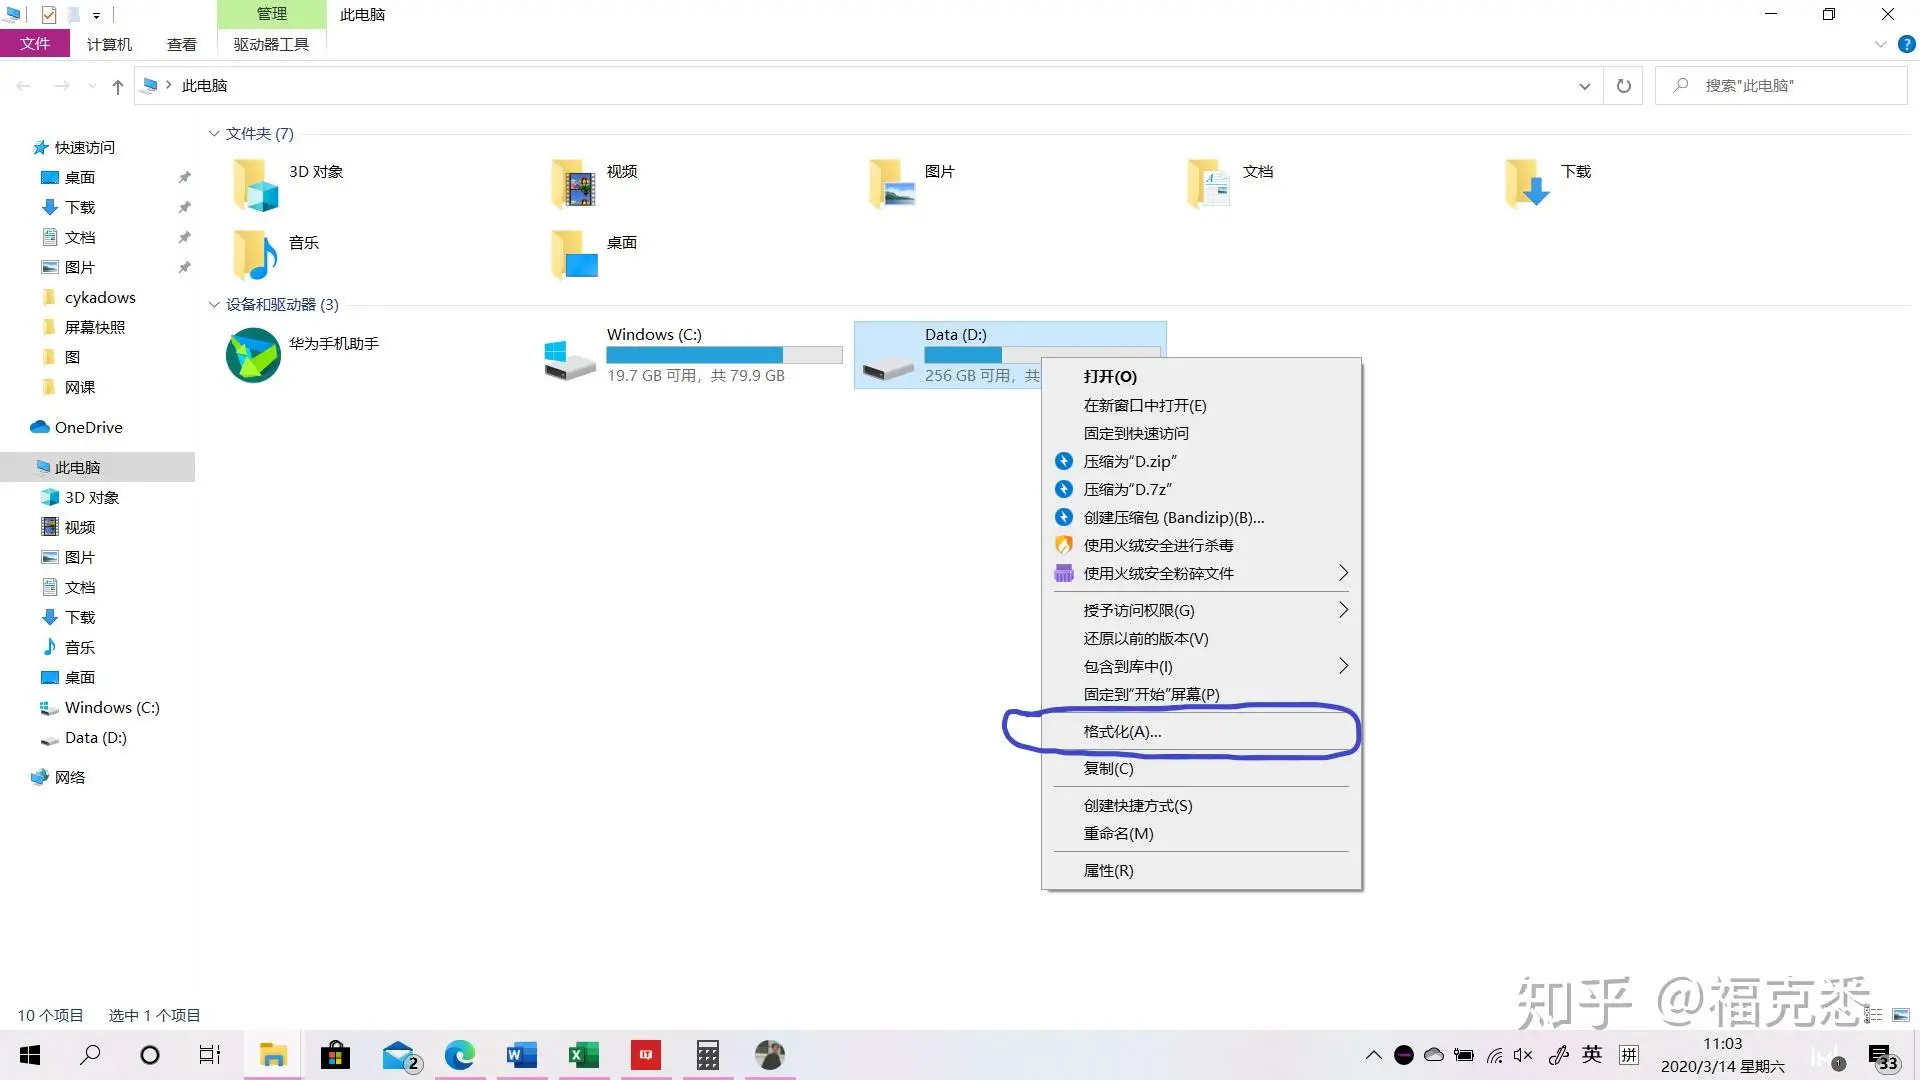Unpin 图片 from 快速访问
The height and width of the screenshot is (1080, 1920).
184,267
